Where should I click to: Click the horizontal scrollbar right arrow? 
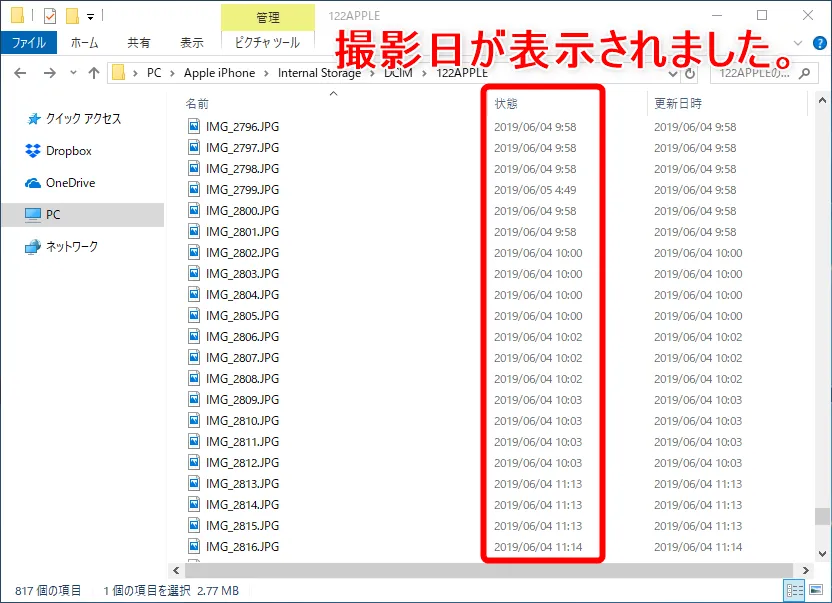pyautogui.click(x=805, y=571)
